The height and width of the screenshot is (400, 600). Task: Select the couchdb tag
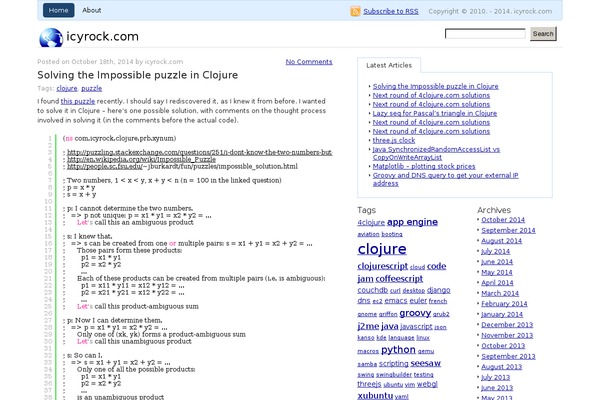[x=372, y=290]
